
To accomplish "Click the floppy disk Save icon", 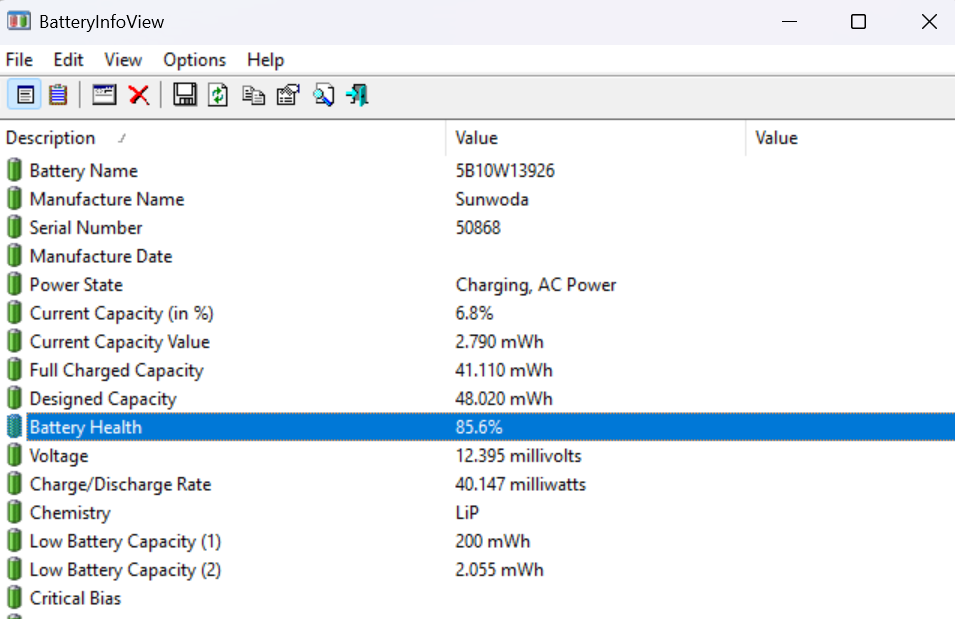I will tap(185, 94).
